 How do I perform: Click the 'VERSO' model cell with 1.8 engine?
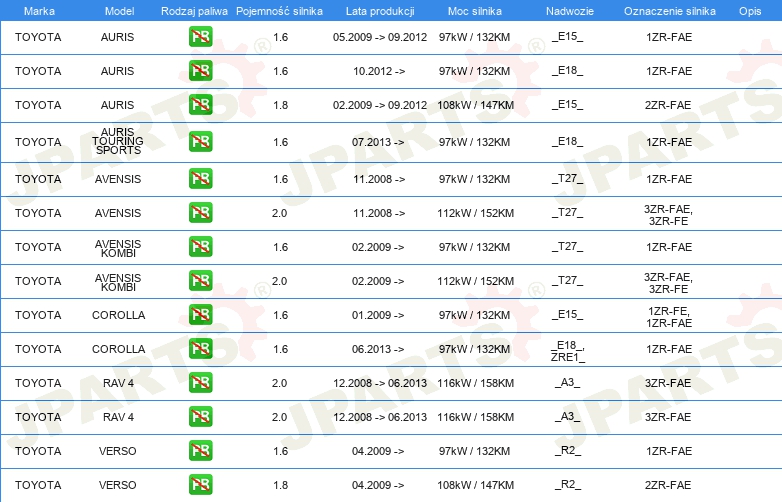(118, 485)
